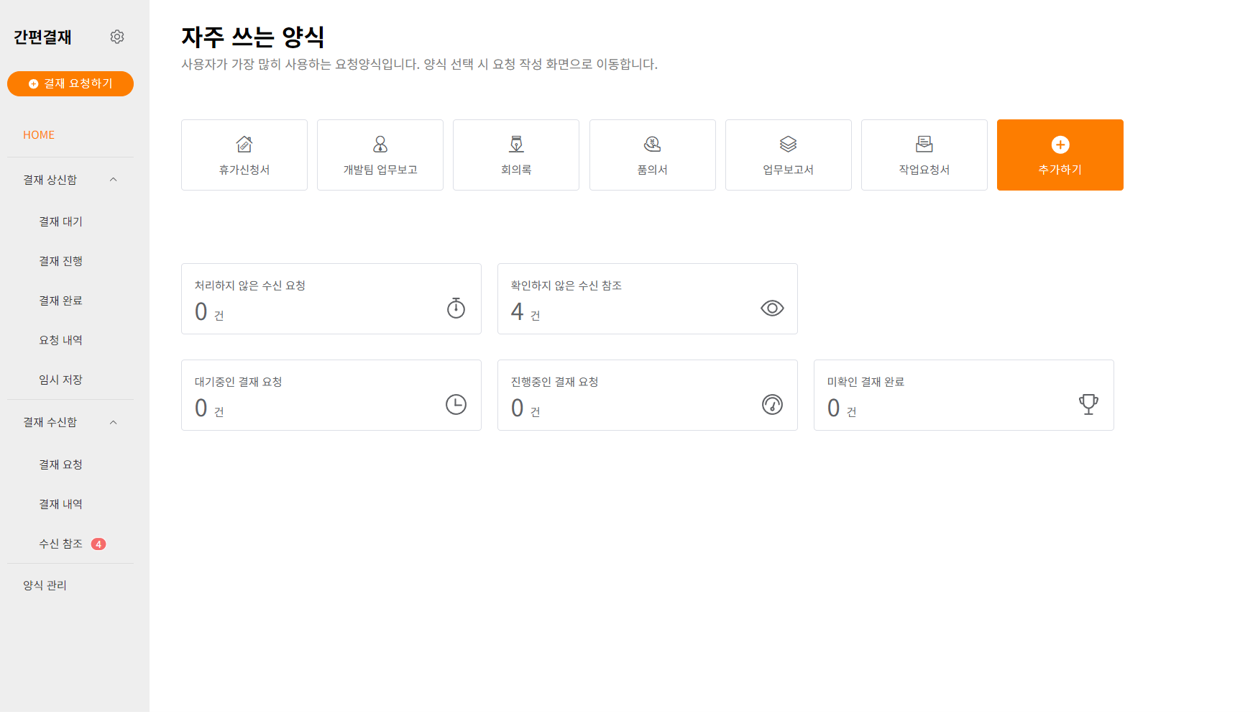Click the eye icon on 확인하지 않은 수신 참조
Screen dimensions: 1258x712
click(x=772, y=308)
